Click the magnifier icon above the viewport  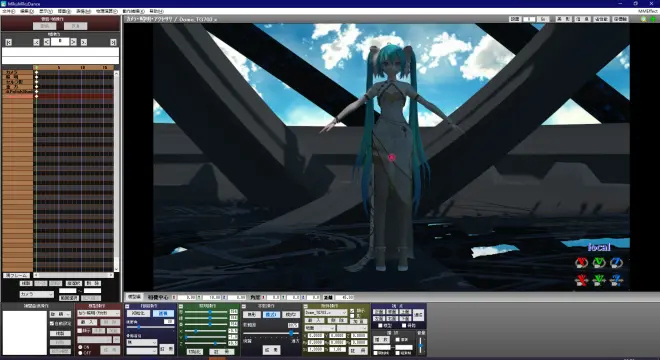point(643,19)
